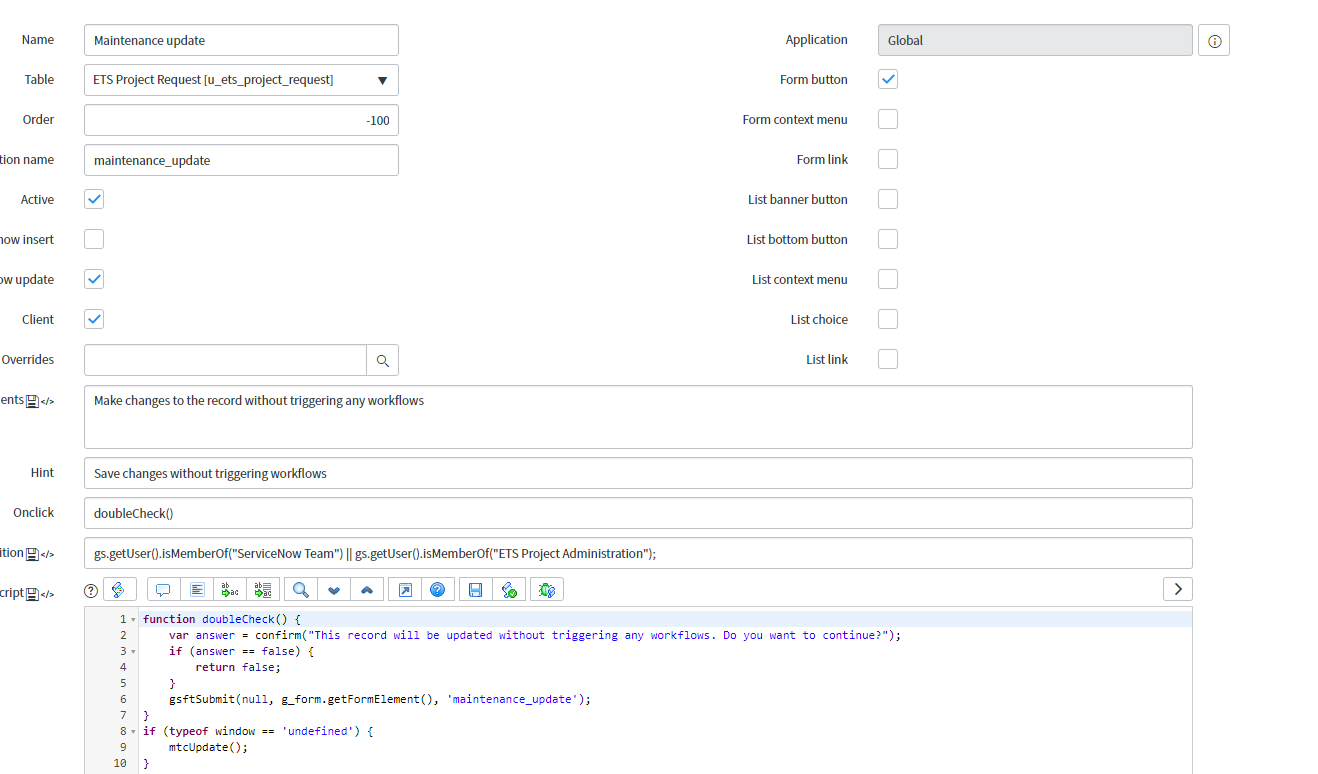
Task: Collapse code fold at line 3
Action: pyautogui.click(x=133, y=652)
